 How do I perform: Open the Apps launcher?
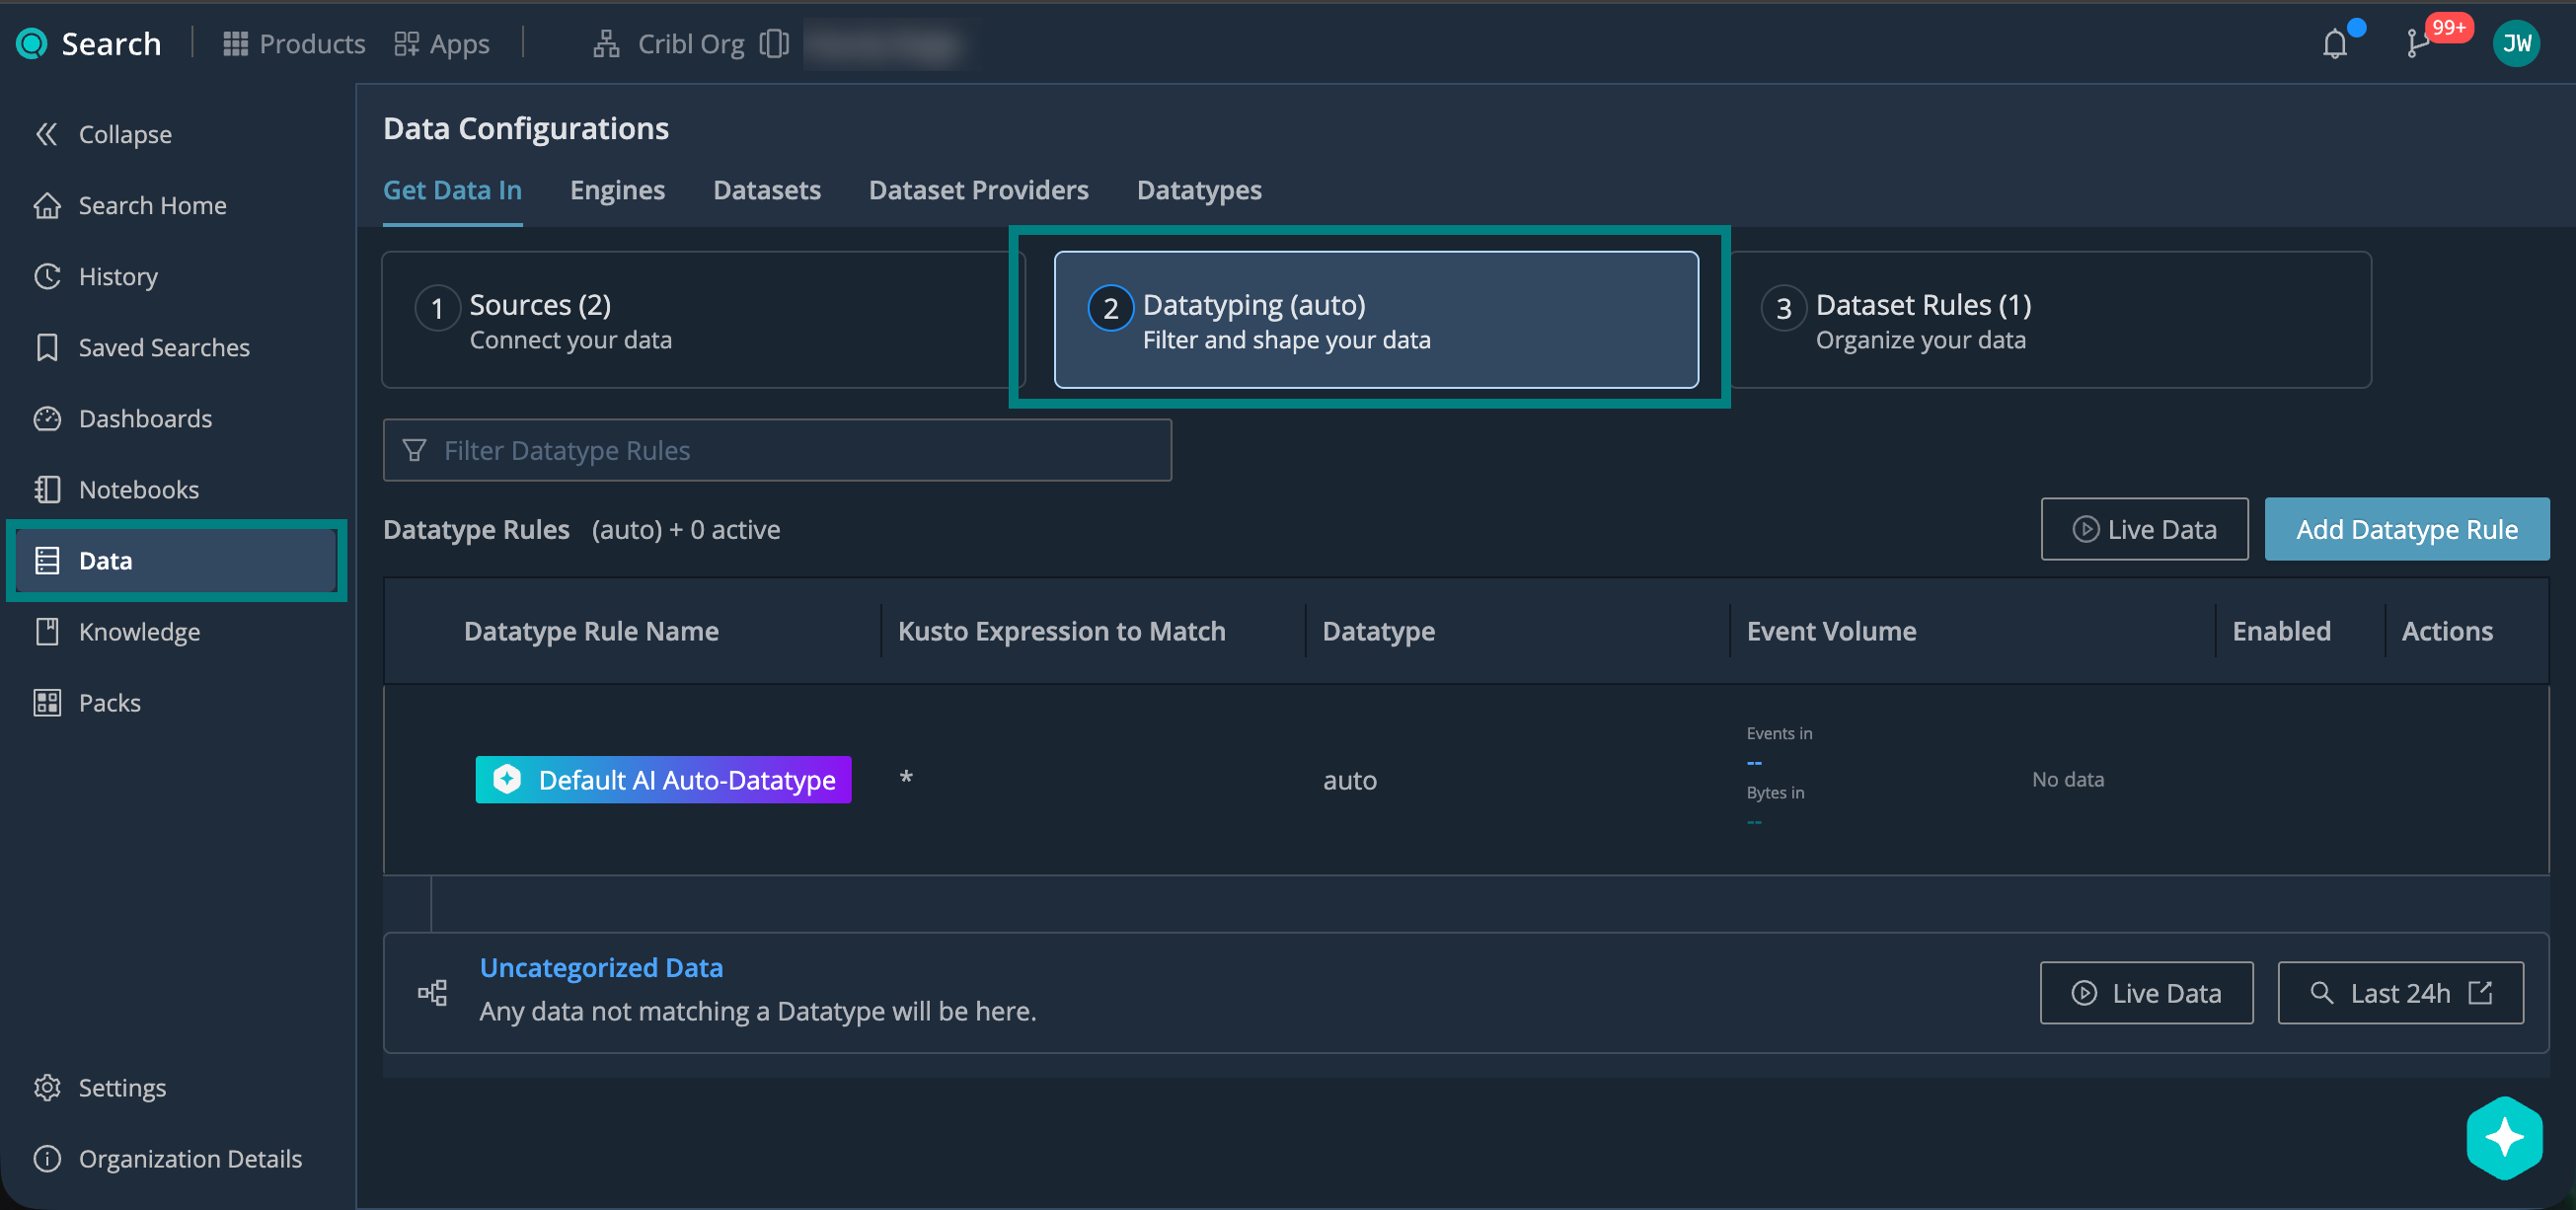pyautogui.click(x=441, y=44)
